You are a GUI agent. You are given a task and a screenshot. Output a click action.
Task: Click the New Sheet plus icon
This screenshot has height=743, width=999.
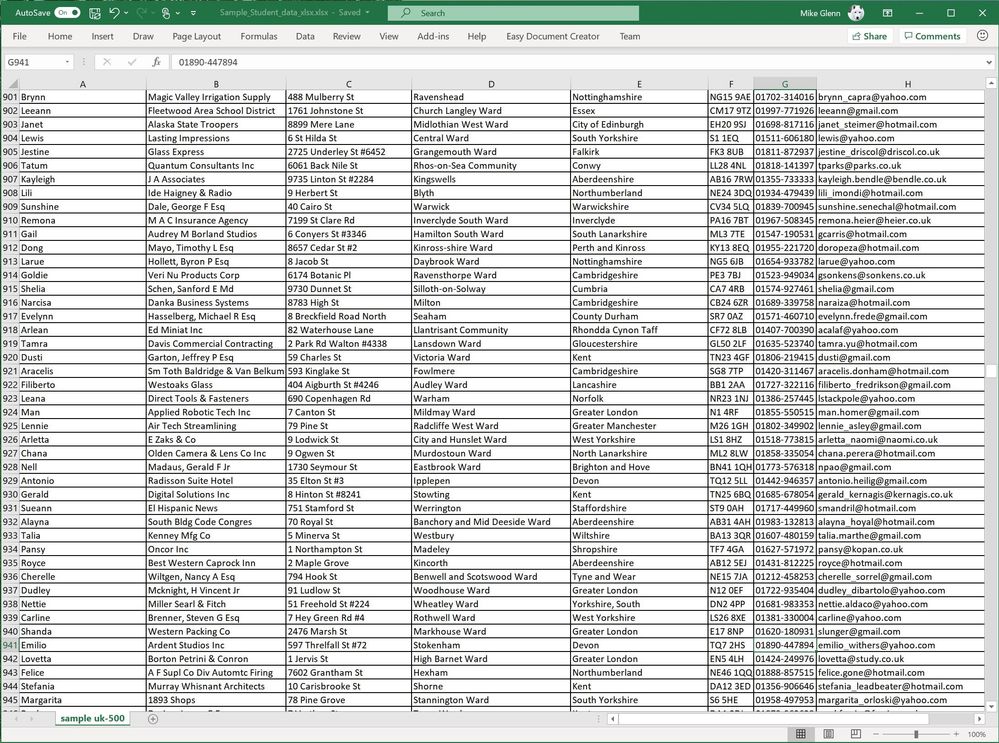pyautogui.click(x=153, y=719)
